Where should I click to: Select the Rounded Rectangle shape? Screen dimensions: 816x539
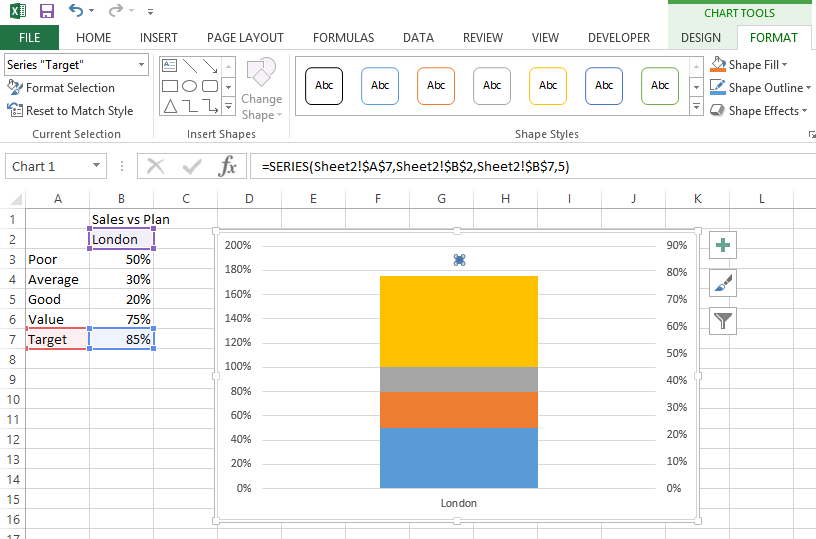tap(210, 86)
